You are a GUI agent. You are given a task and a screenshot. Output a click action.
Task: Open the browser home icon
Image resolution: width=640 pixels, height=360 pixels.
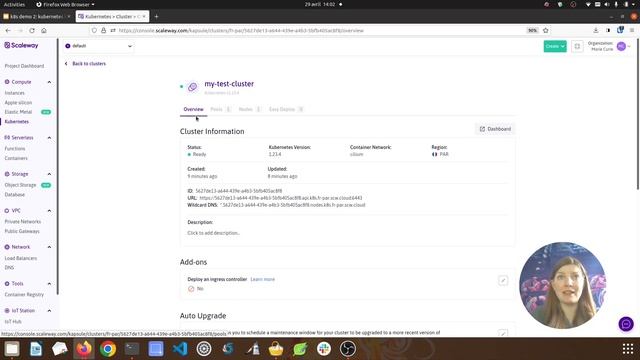[x=44, y=31]
